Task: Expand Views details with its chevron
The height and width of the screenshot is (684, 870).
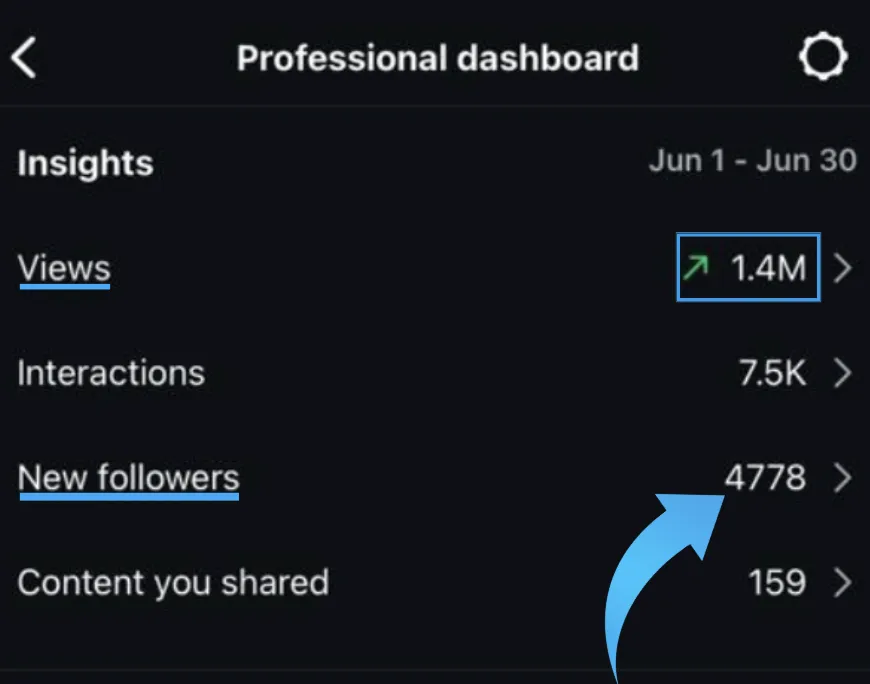Action: click(842, 268)
